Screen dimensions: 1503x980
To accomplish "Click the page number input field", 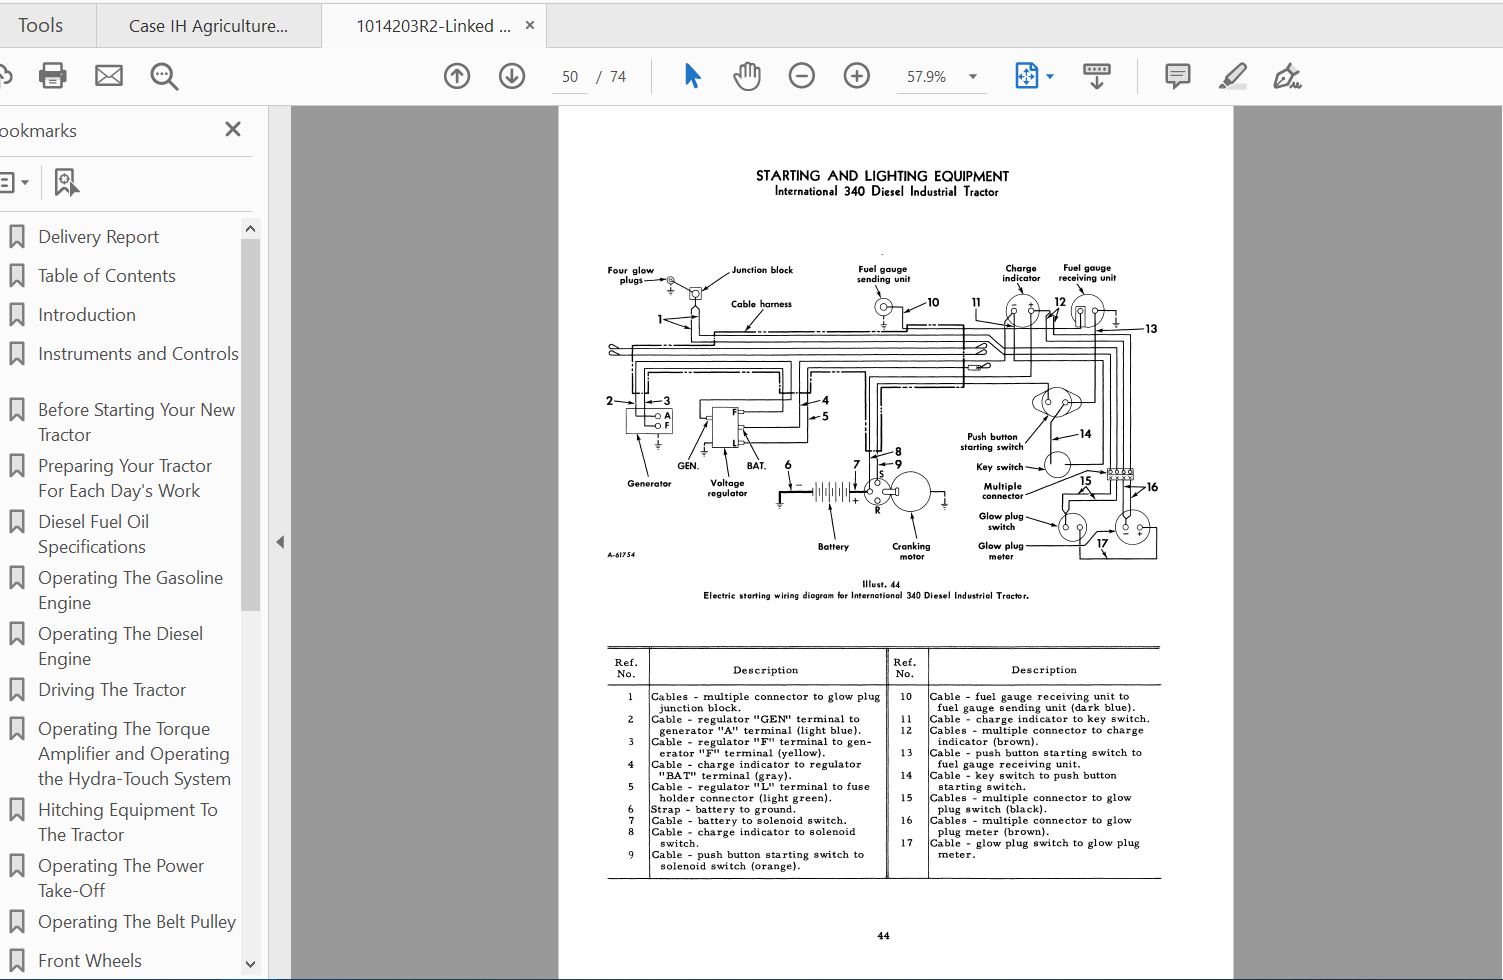I will [570, 76].
